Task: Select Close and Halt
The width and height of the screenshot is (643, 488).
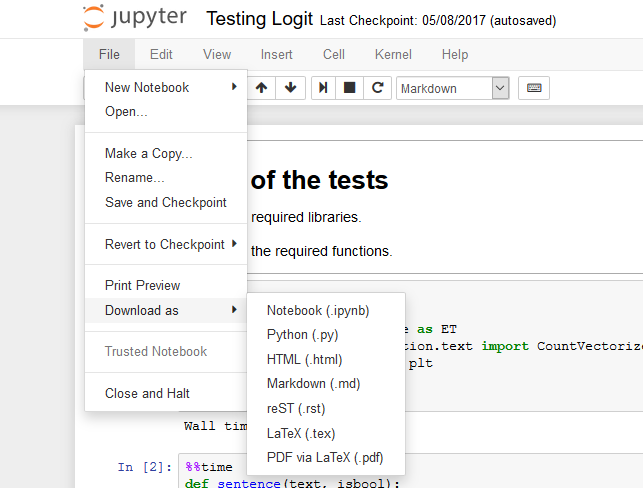Action: pos(166,393)
